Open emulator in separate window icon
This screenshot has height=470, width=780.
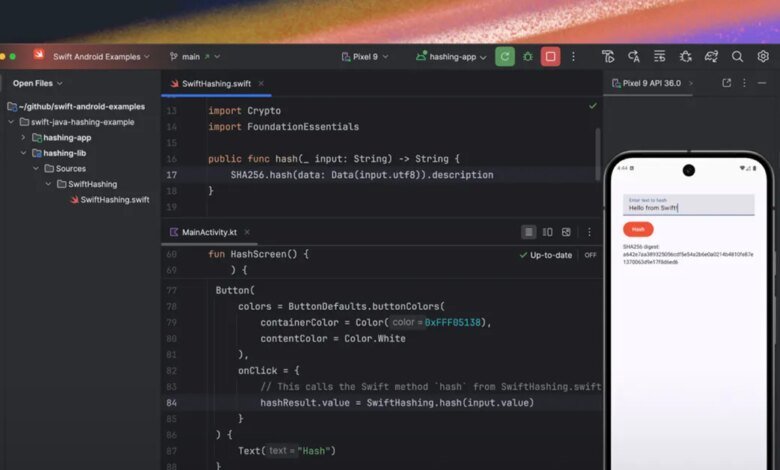tap(726, 83)
